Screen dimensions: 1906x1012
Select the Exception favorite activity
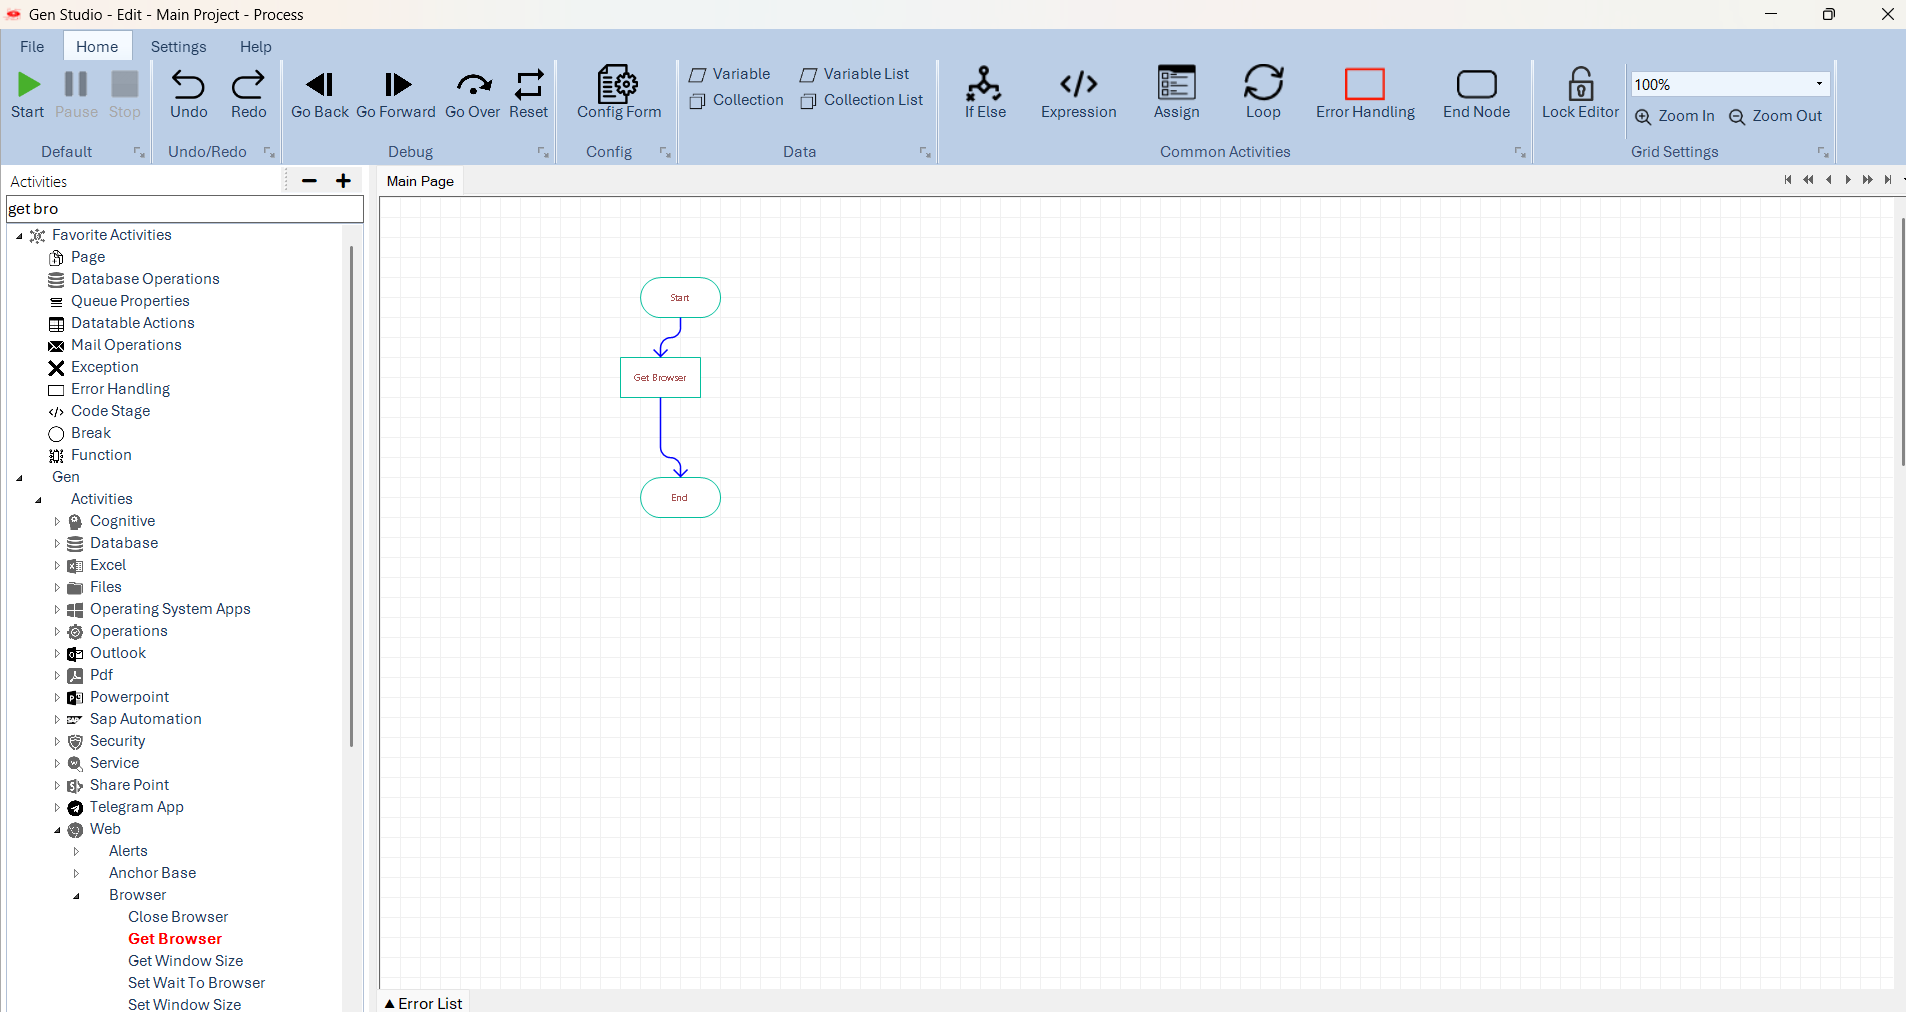click(104, 367)
